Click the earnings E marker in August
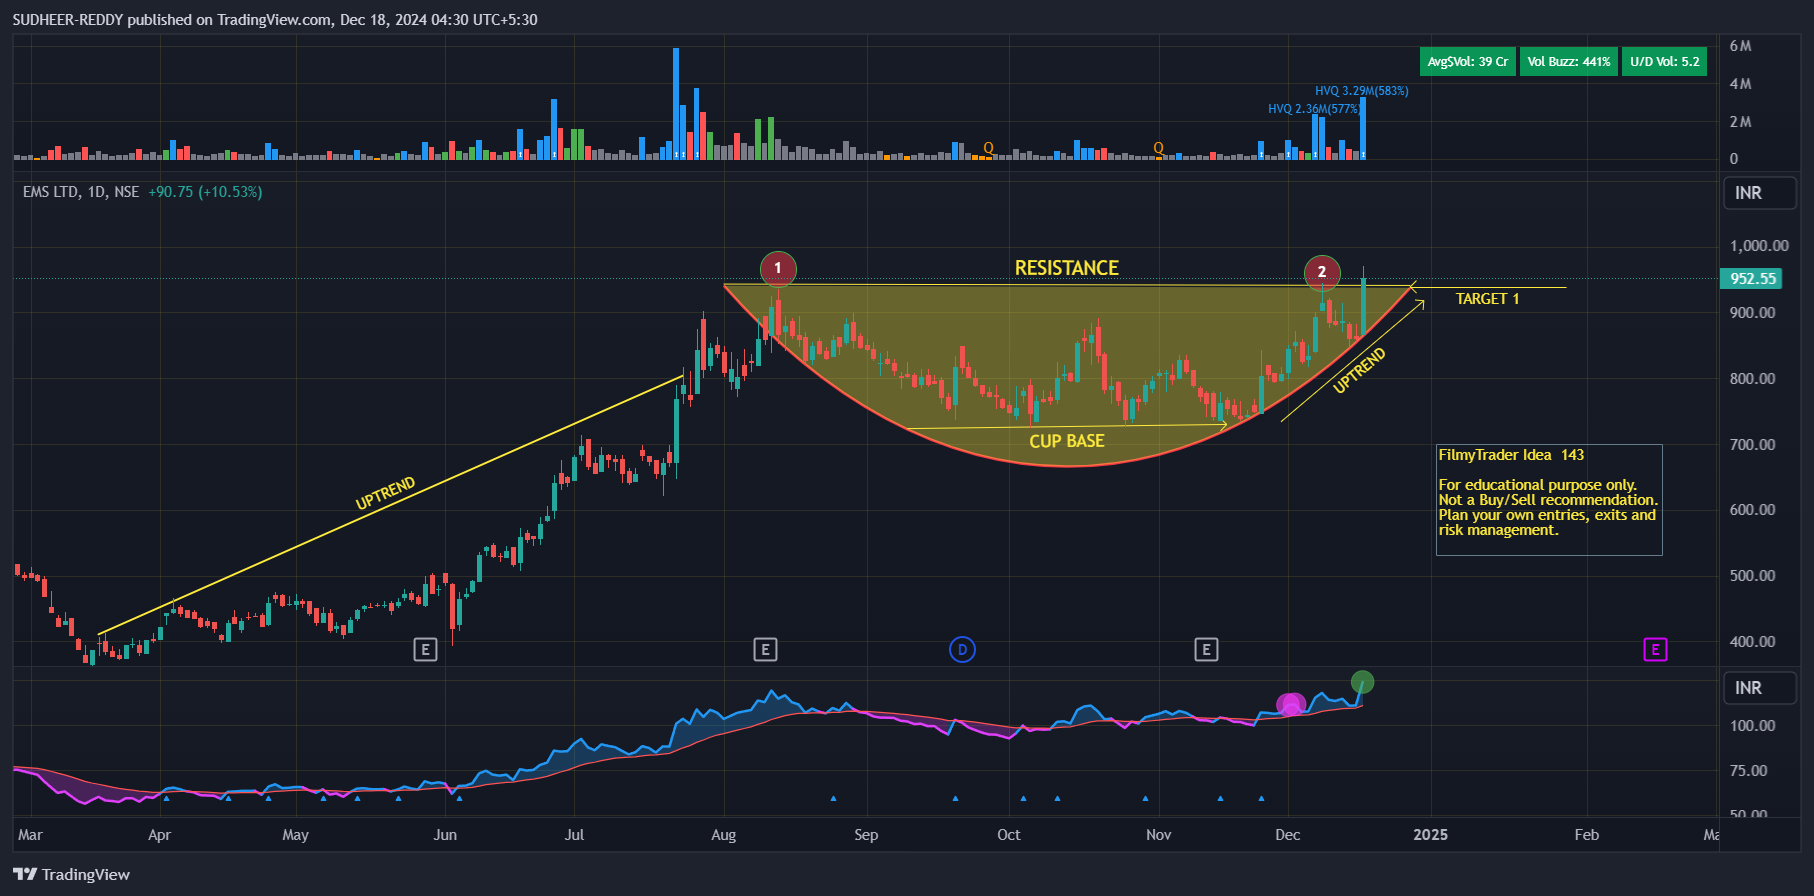The height and width of the screenshot is (896, 1814). click(x=765, y=650)
